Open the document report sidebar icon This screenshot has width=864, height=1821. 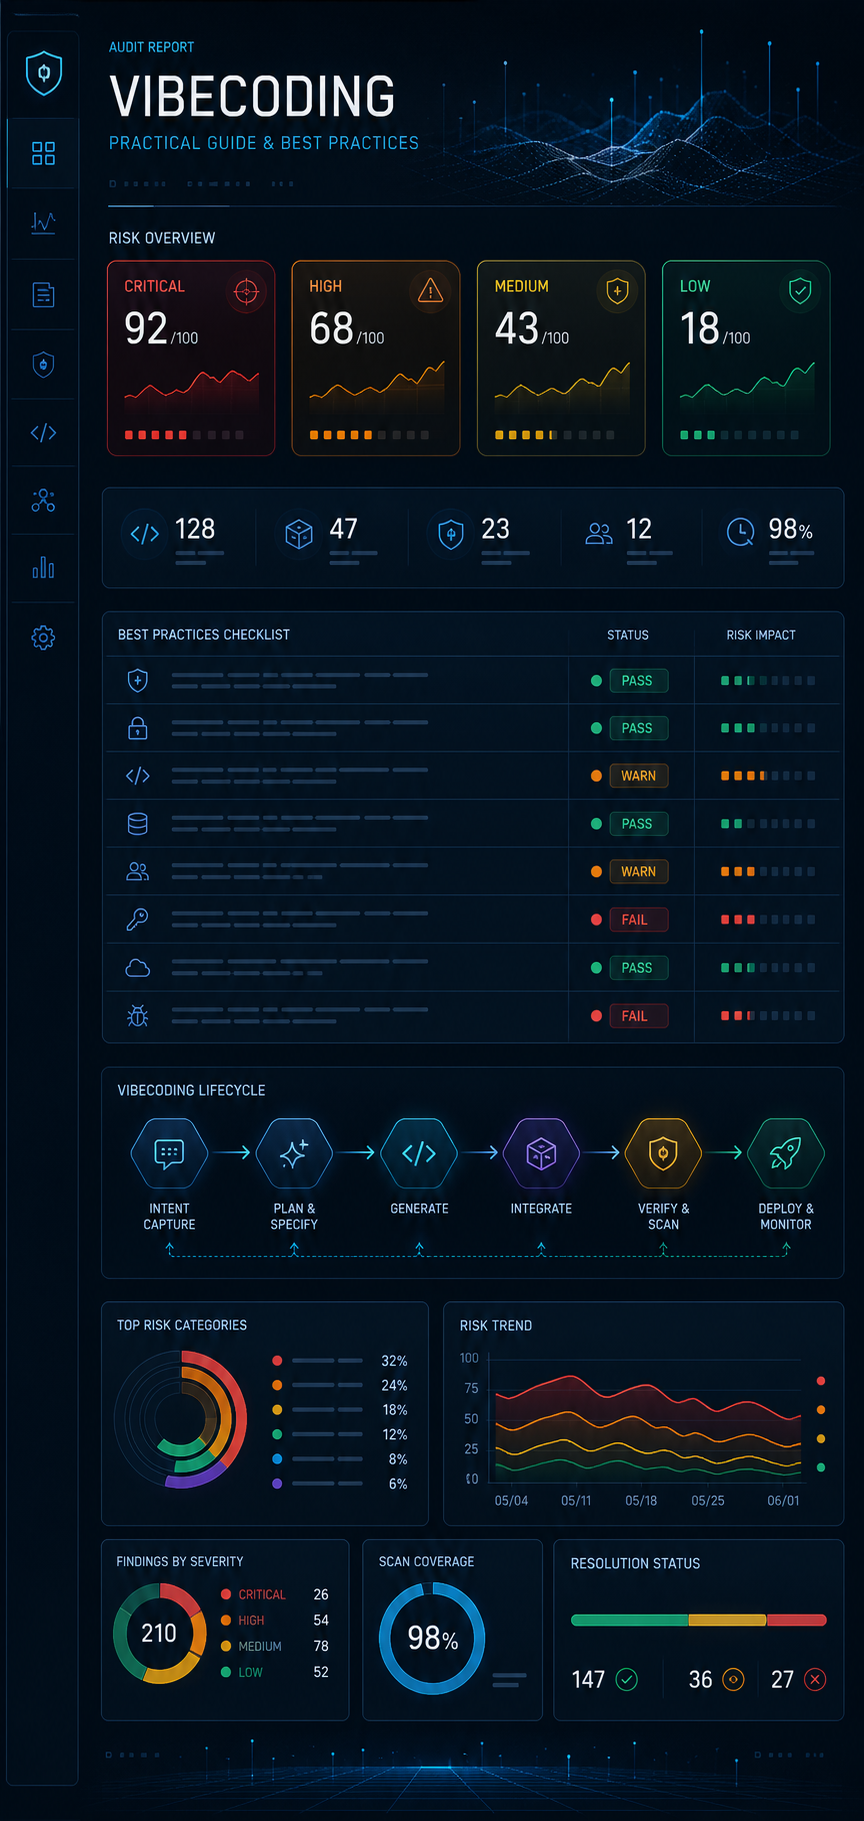coord(43,294)
